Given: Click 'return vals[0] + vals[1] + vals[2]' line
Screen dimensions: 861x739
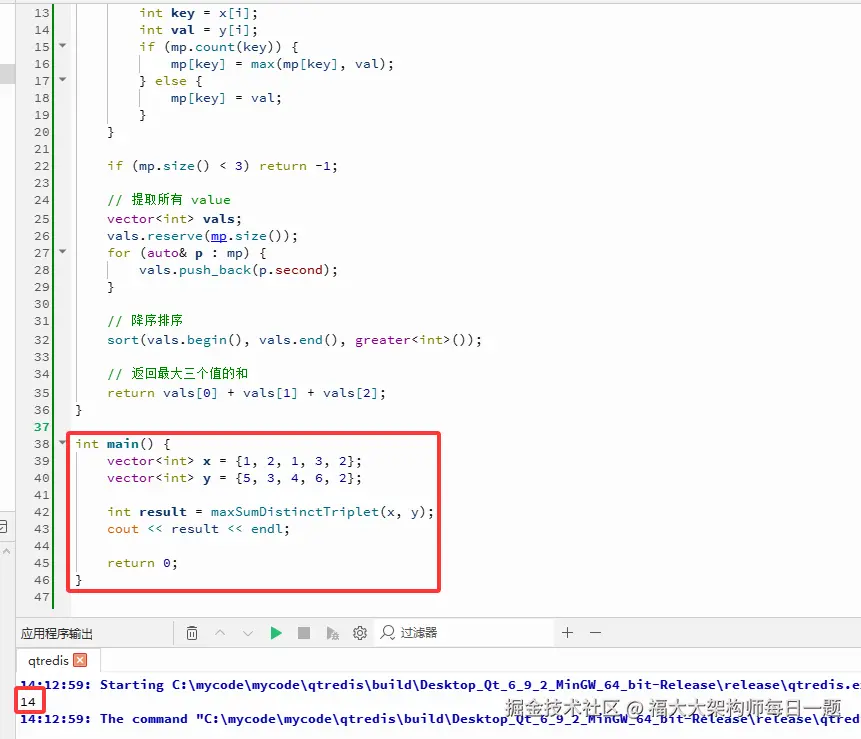Looking at the screenshot, I should (x=247, y=393).
